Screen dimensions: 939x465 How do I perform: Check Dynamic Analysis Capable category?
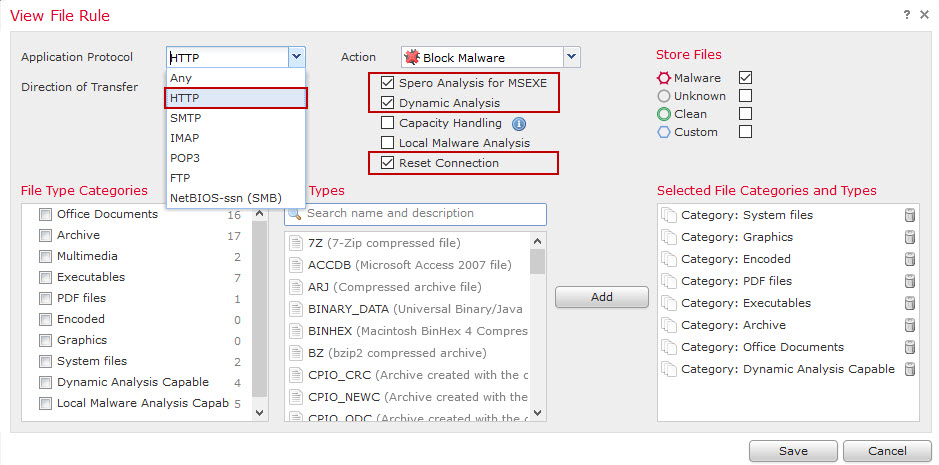(x=46, y=382)
